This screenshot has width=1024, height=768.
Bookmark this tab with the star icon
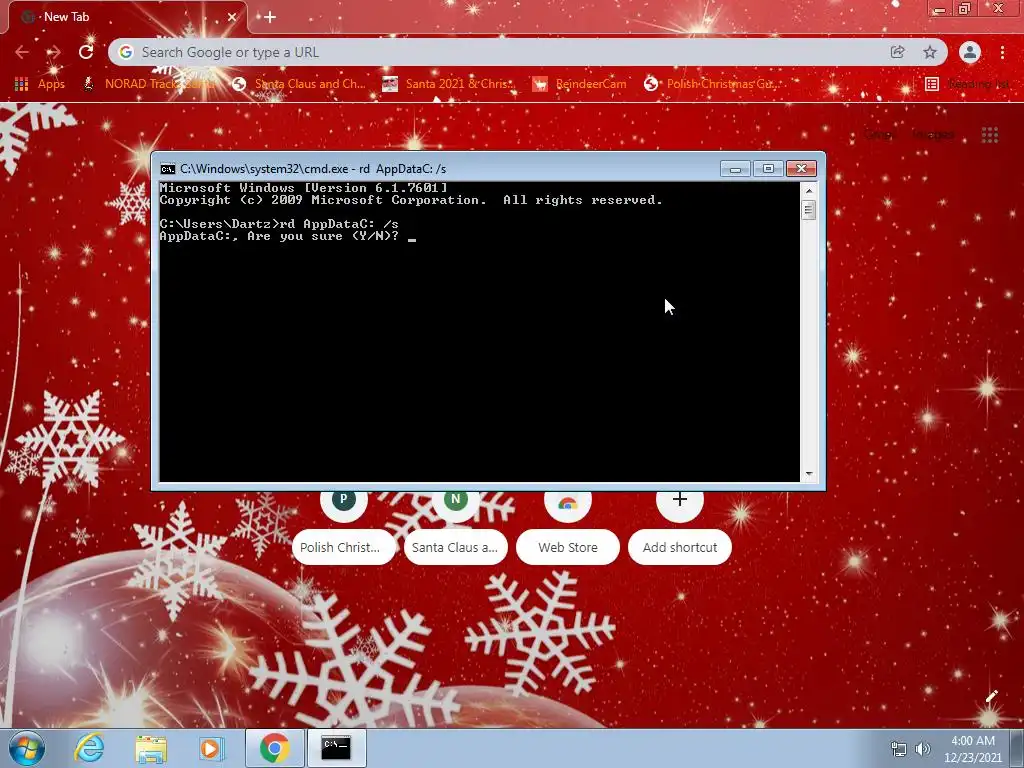pyautogui.click(x=930, y=52)
